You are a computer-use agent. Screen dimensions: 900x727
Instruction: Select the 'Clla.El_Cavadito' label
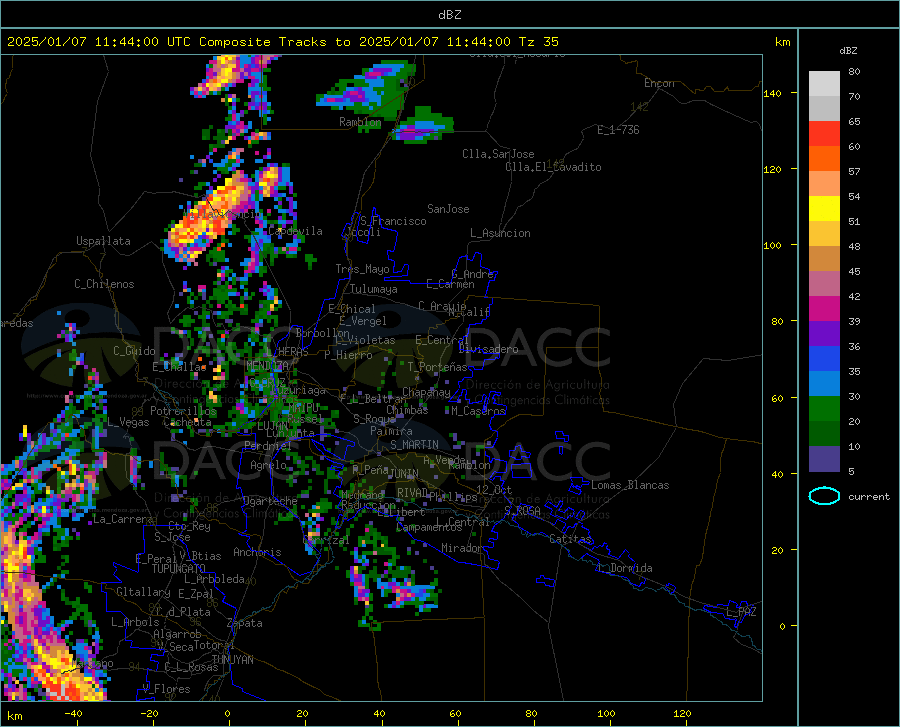(x=553, y=167)
